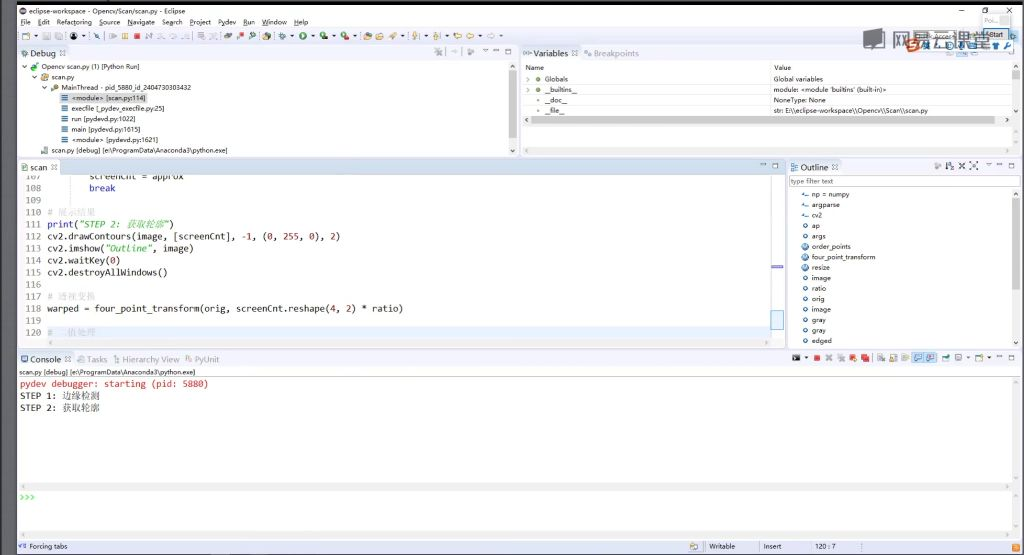Click the Sort alphabetically icon in Outline panel
The width and height of the screenshot is (1024, 555).
(x=950, y=166)
